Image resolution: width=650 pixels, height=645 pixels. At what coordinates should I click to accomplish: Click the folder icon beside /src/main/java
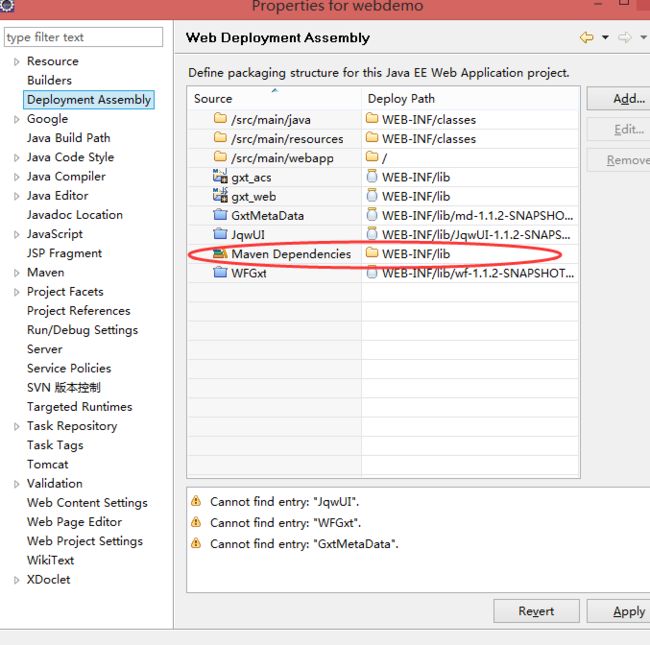coord(221,120)
